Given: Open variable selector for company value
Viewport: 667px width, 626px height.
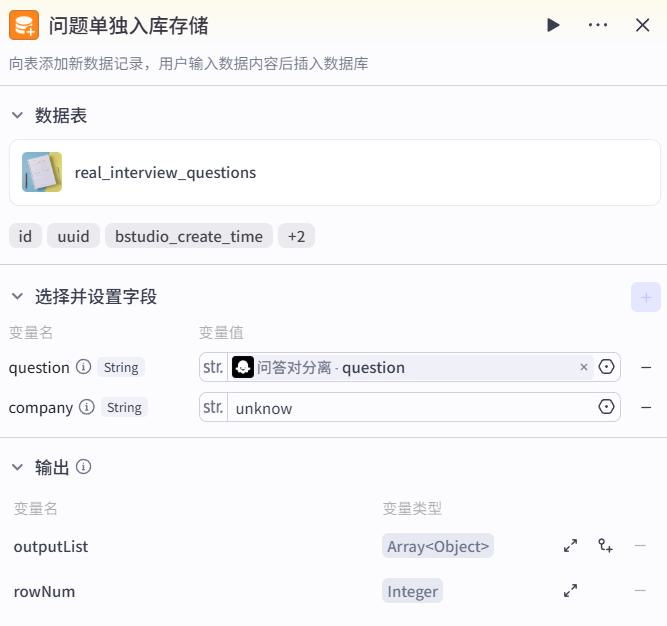Looking at the screenshot, I should pos(606,407).
